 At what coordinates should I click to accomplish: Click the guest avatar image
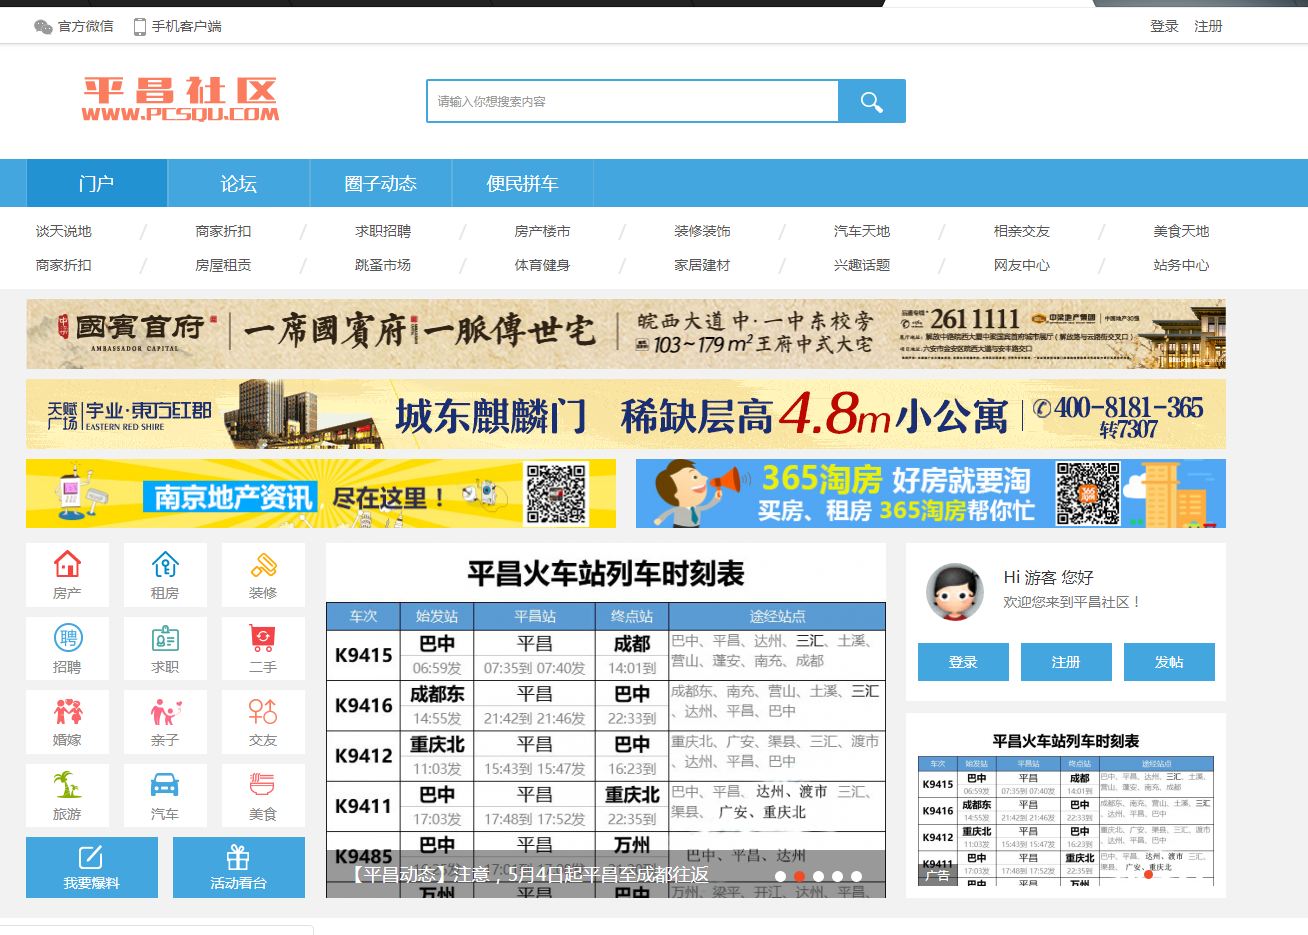pos(955,591)
